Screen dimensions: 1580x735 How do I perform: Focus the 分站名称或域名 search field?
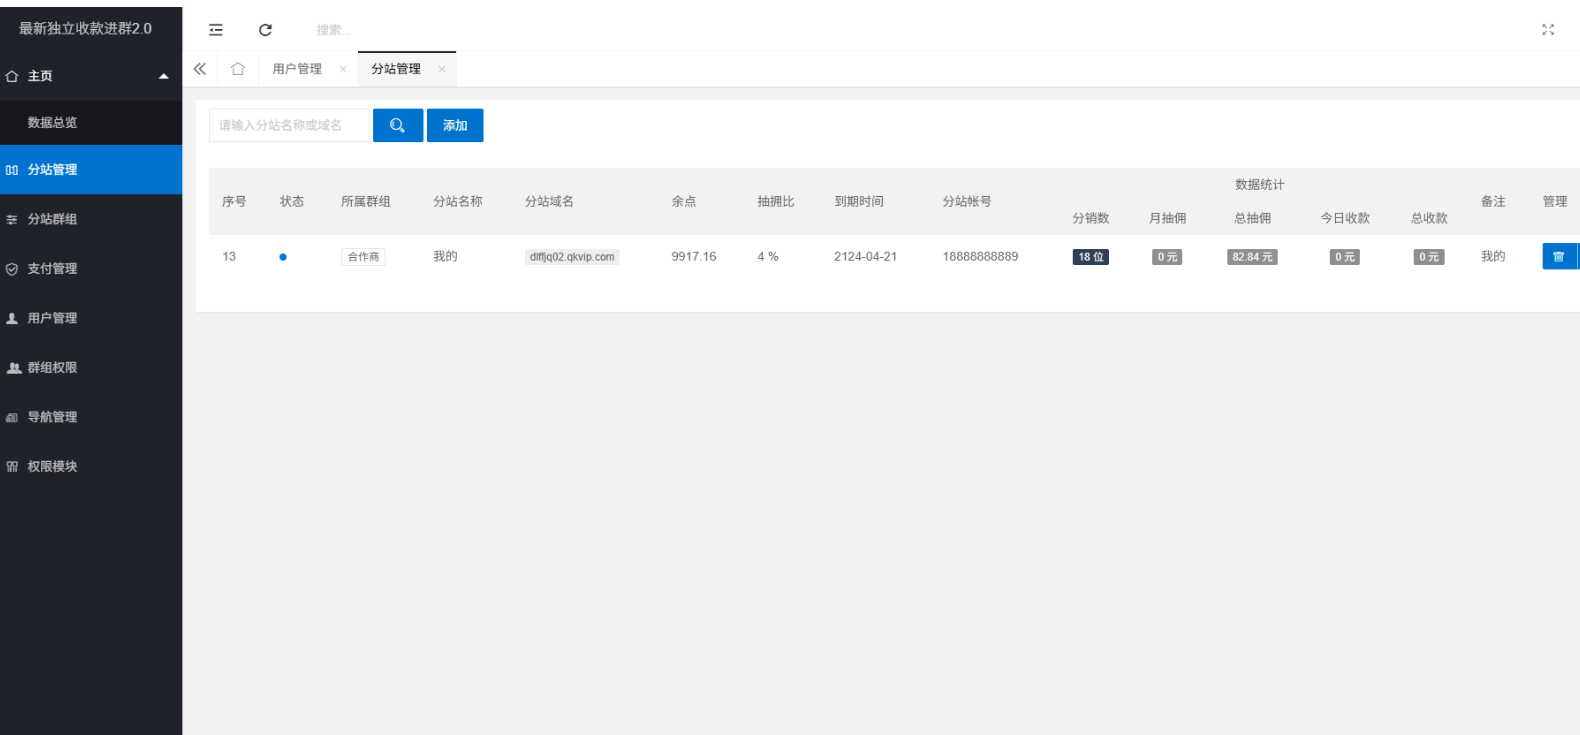289,125
